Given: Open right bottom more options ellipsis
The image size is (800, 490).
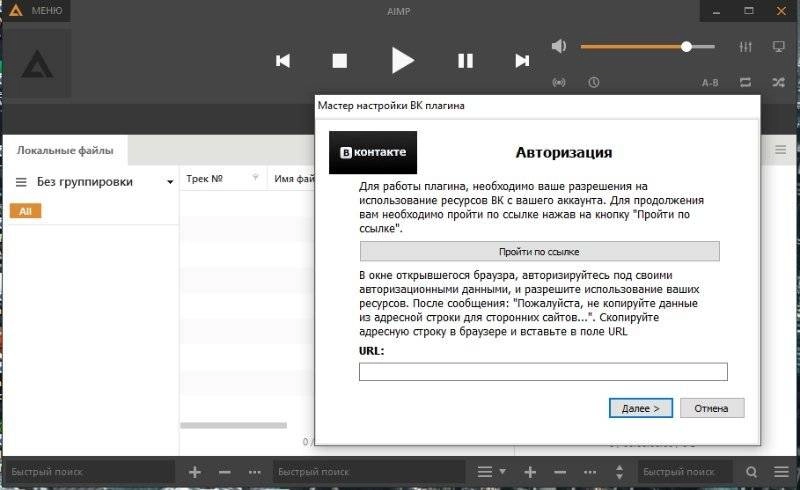Looking at the screenshot, I should click(x=590, y=472).
